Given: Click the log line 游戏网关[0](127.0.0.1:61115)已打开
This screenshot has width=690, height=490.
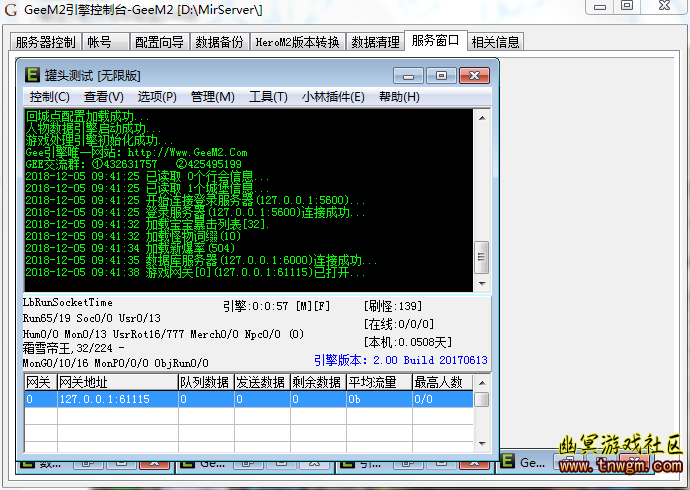Looking at the screenshot, I should [x=195, y=272].
